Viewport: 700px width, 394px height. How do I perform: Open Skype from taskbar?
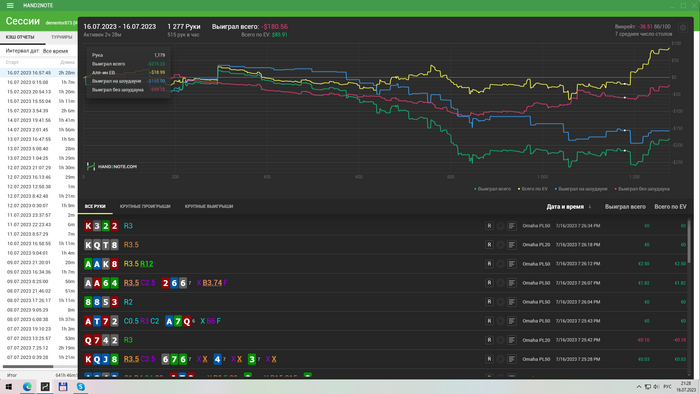pos(80,386)
